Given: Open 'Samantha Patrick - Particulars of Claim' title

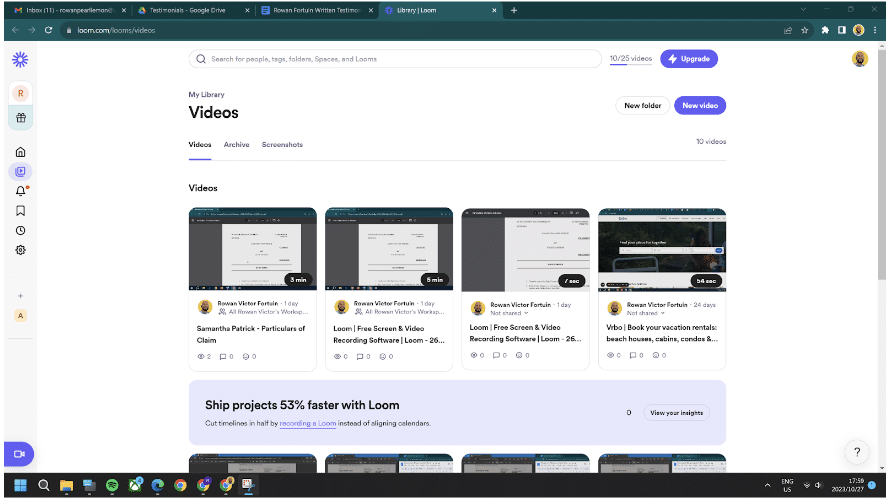Looking at the screenshot, I should click(x=251, y=334).
